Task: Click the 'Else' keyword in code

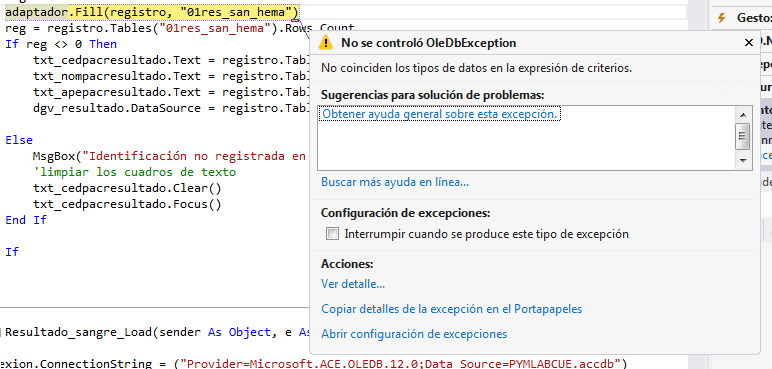Action: point(19,140)
